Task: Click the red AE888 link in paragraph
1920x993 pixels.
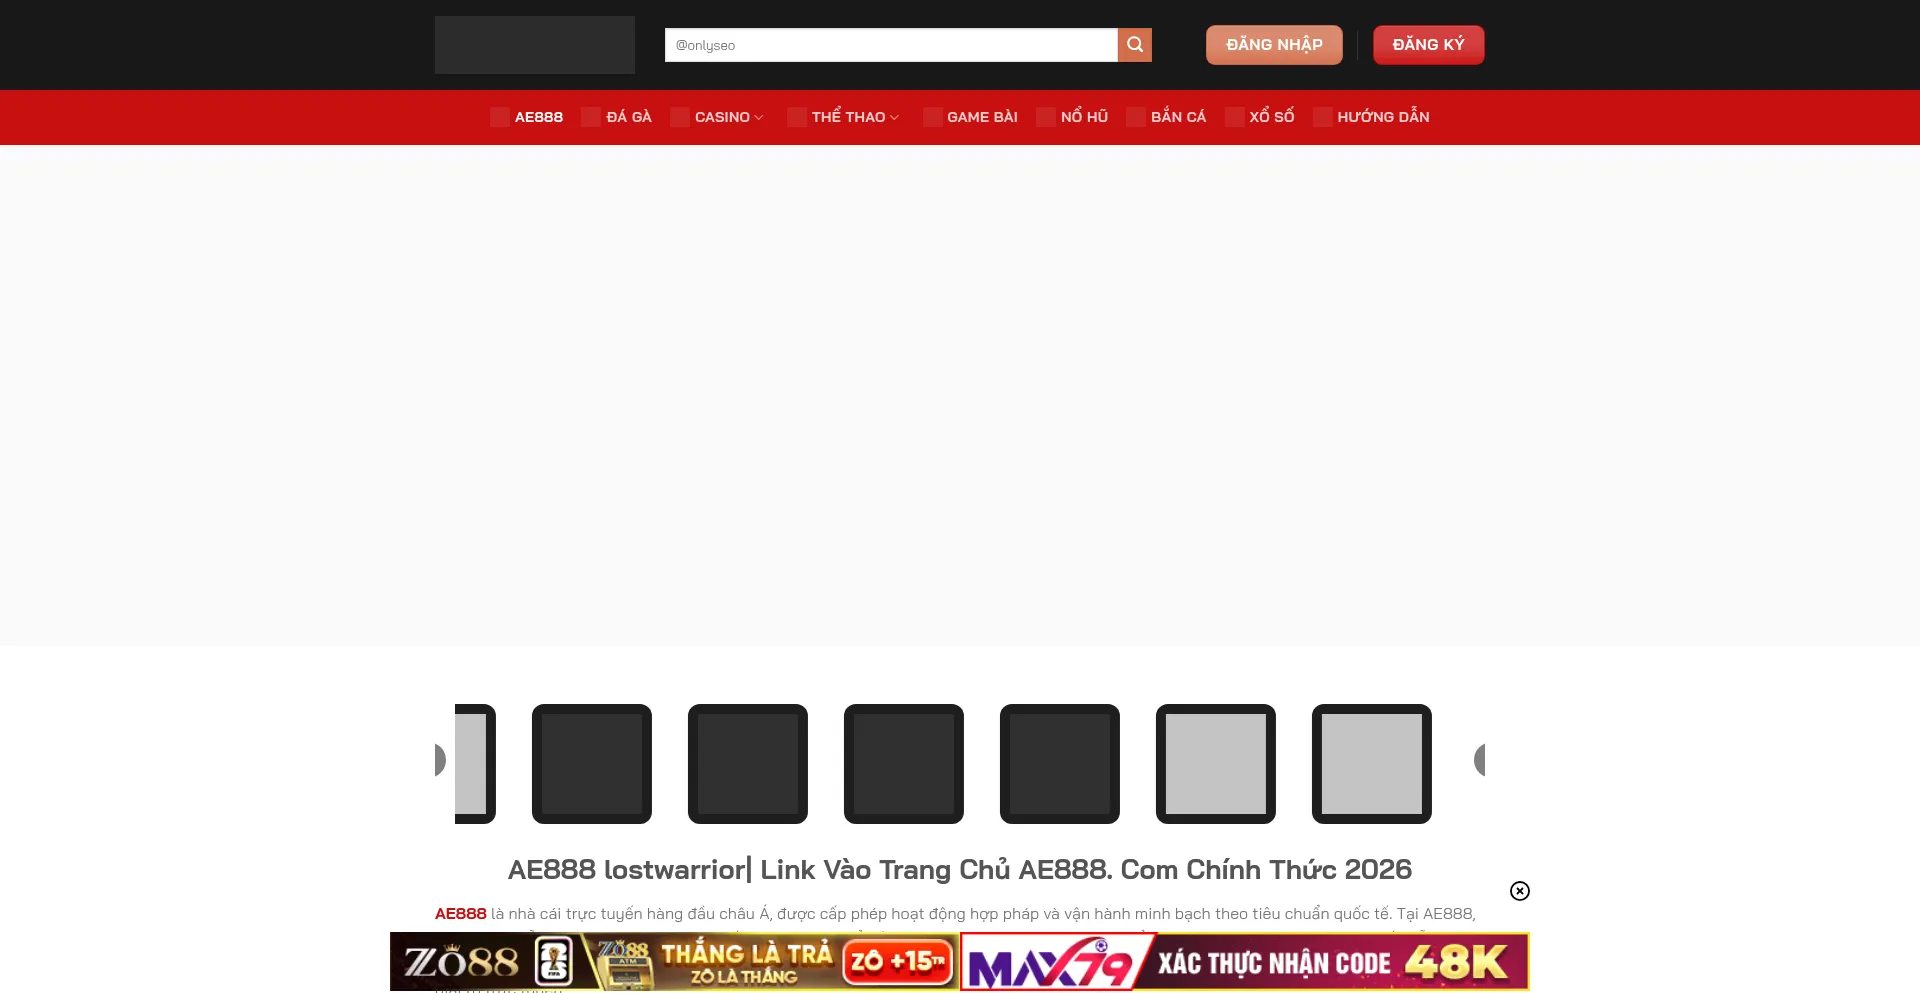Action: [x=460, y=914]
